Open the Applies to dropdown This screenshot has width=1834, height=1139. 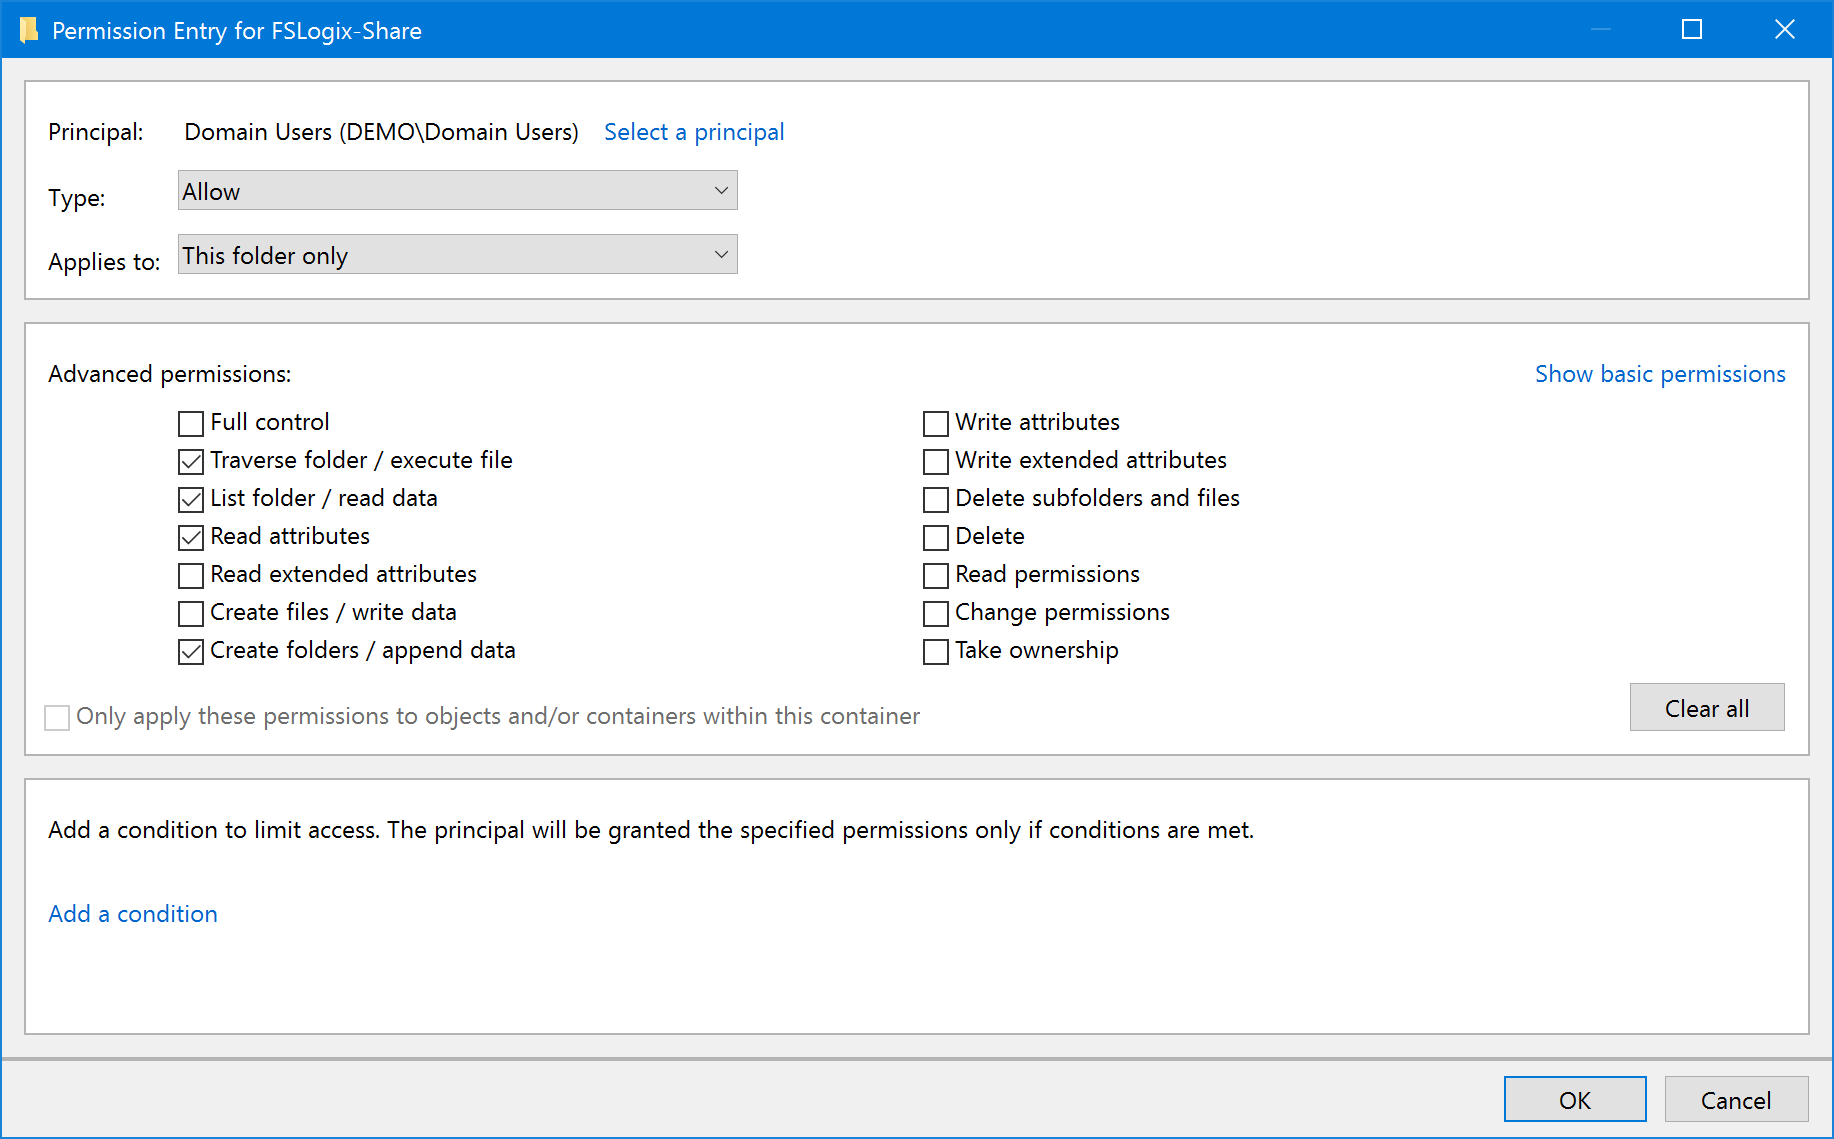point(456,254)
